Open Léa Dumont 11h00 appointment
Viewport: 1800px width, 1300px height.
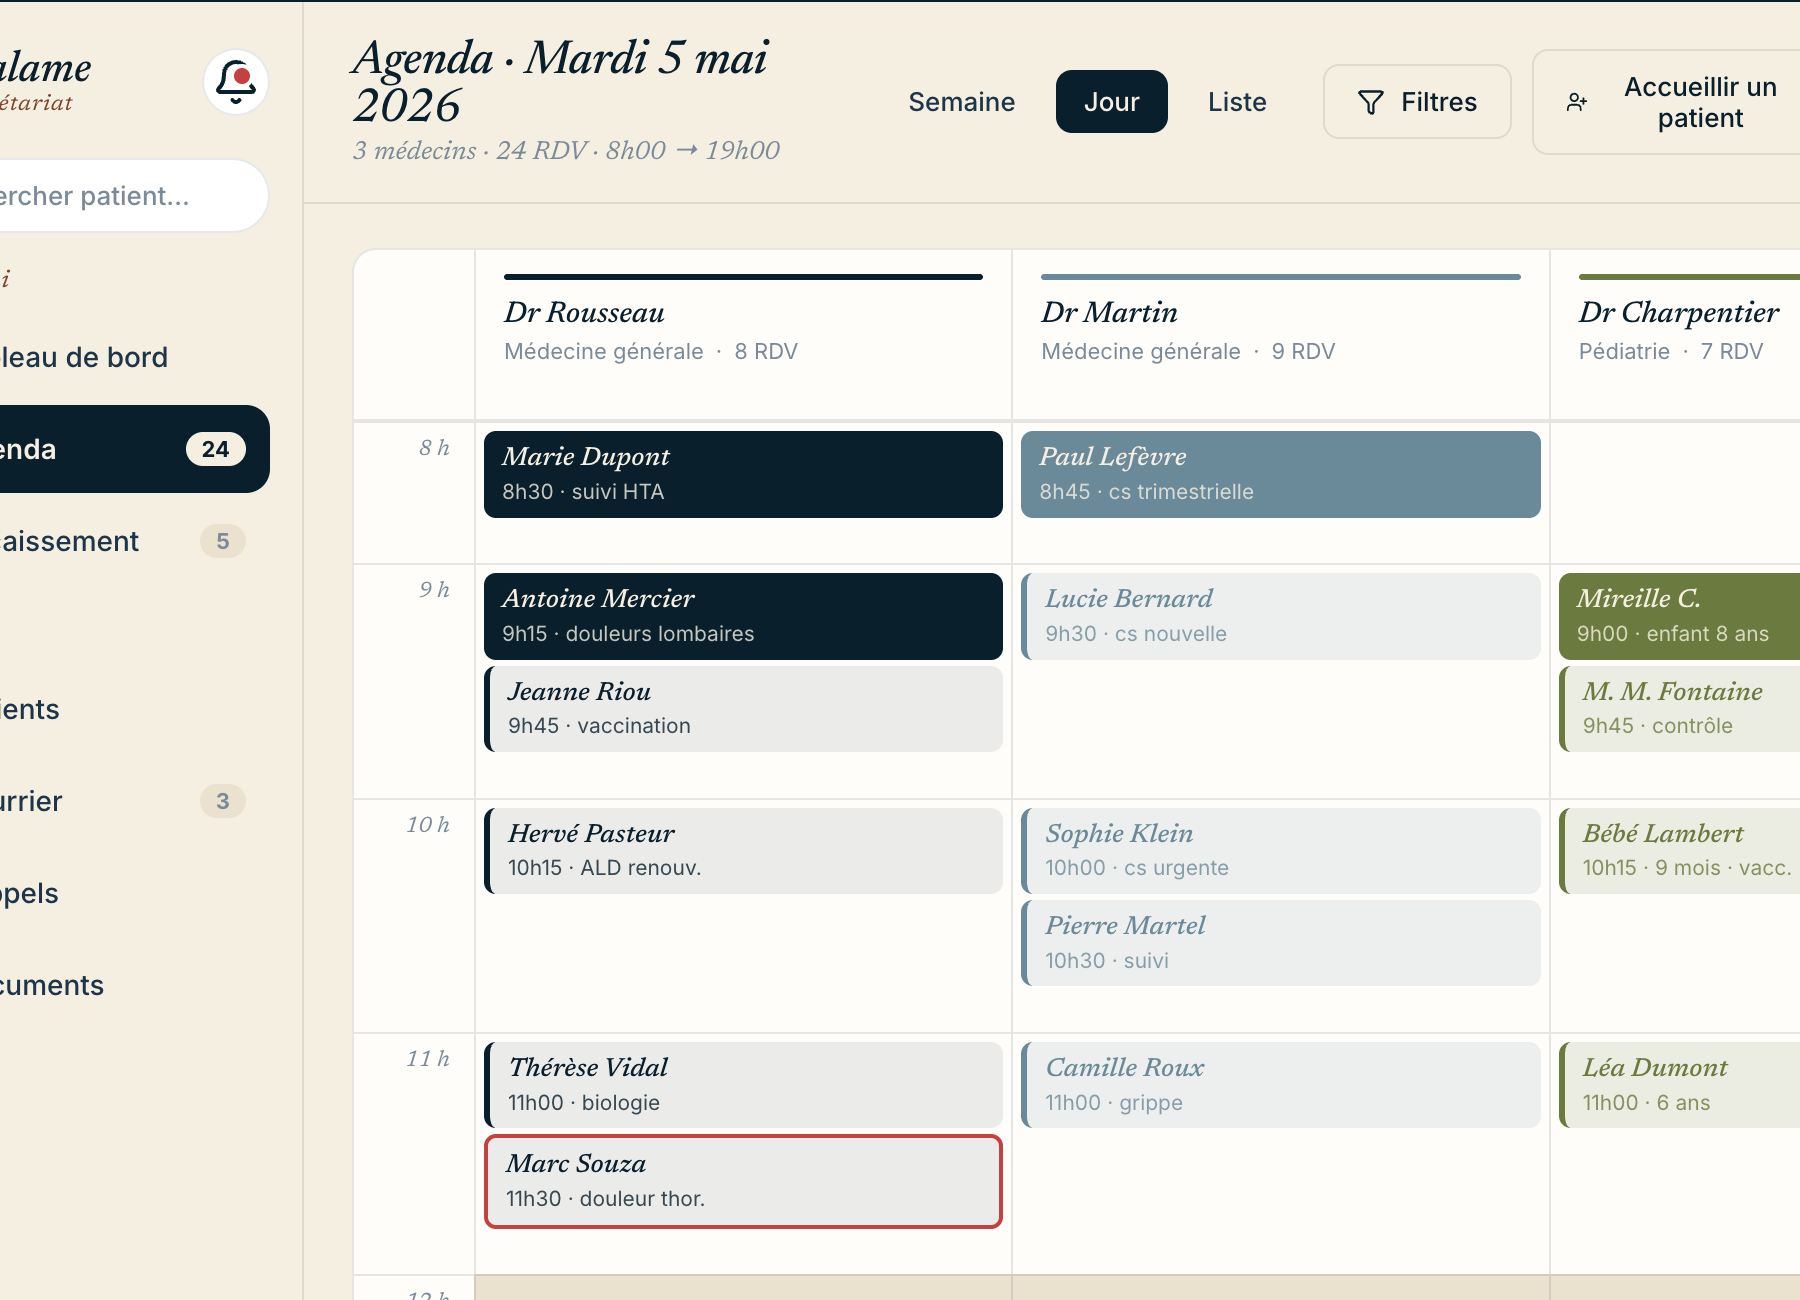coord(1679,1085)
